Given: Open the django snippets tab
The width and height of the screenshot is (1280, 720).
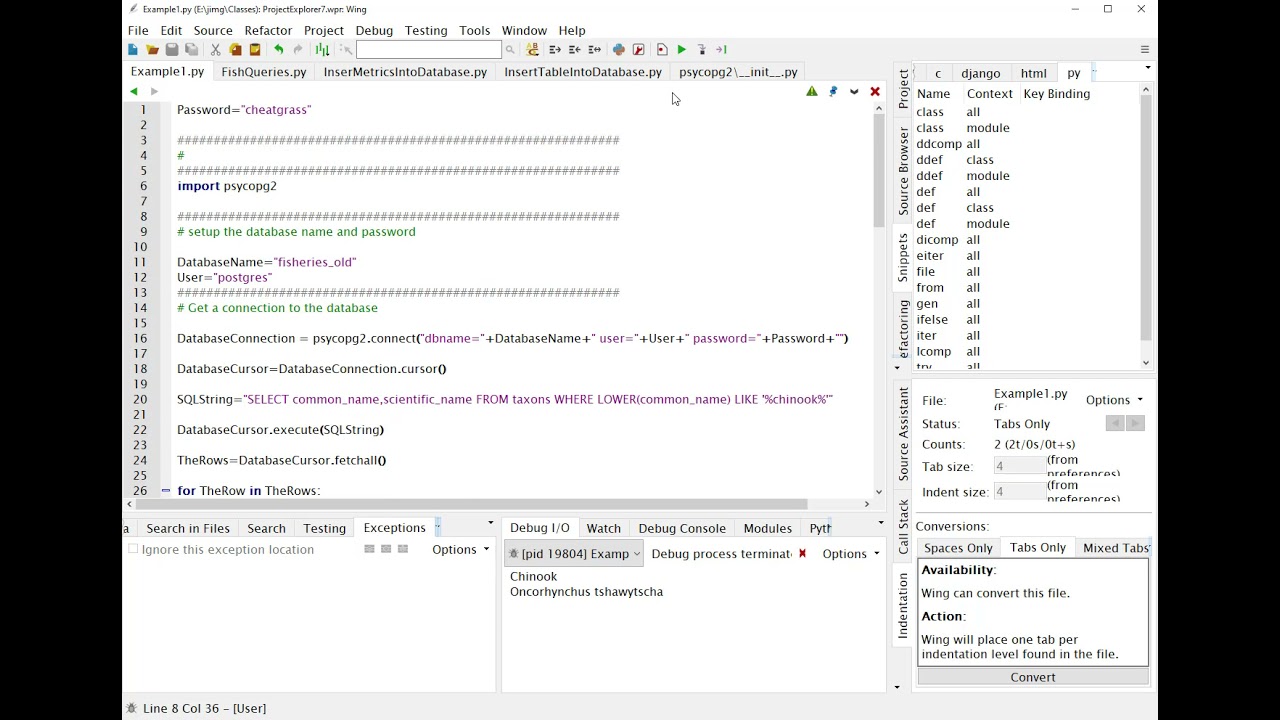Looking at the screenshot, I should [981, 73].
